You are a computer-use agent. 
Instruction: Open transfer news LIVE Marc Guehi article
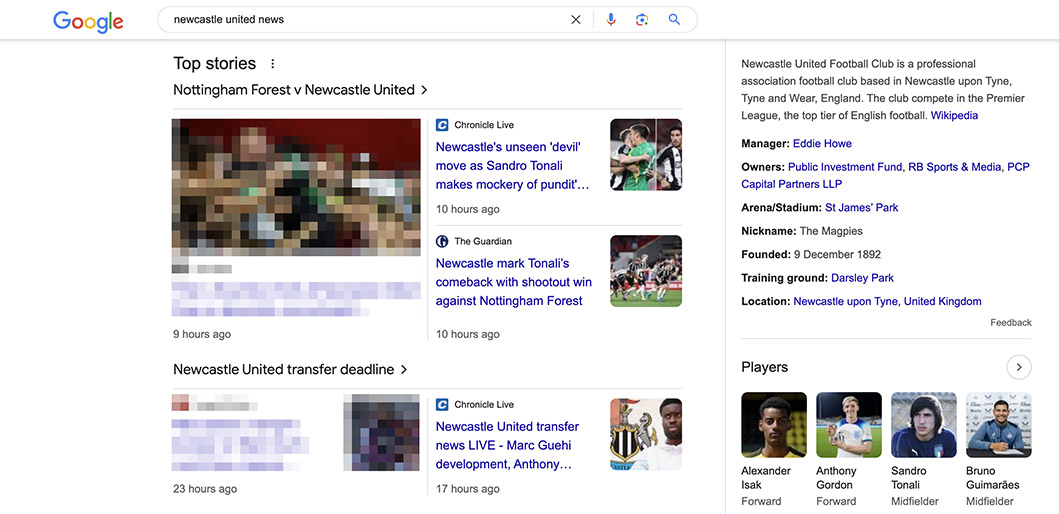(507, 446)
